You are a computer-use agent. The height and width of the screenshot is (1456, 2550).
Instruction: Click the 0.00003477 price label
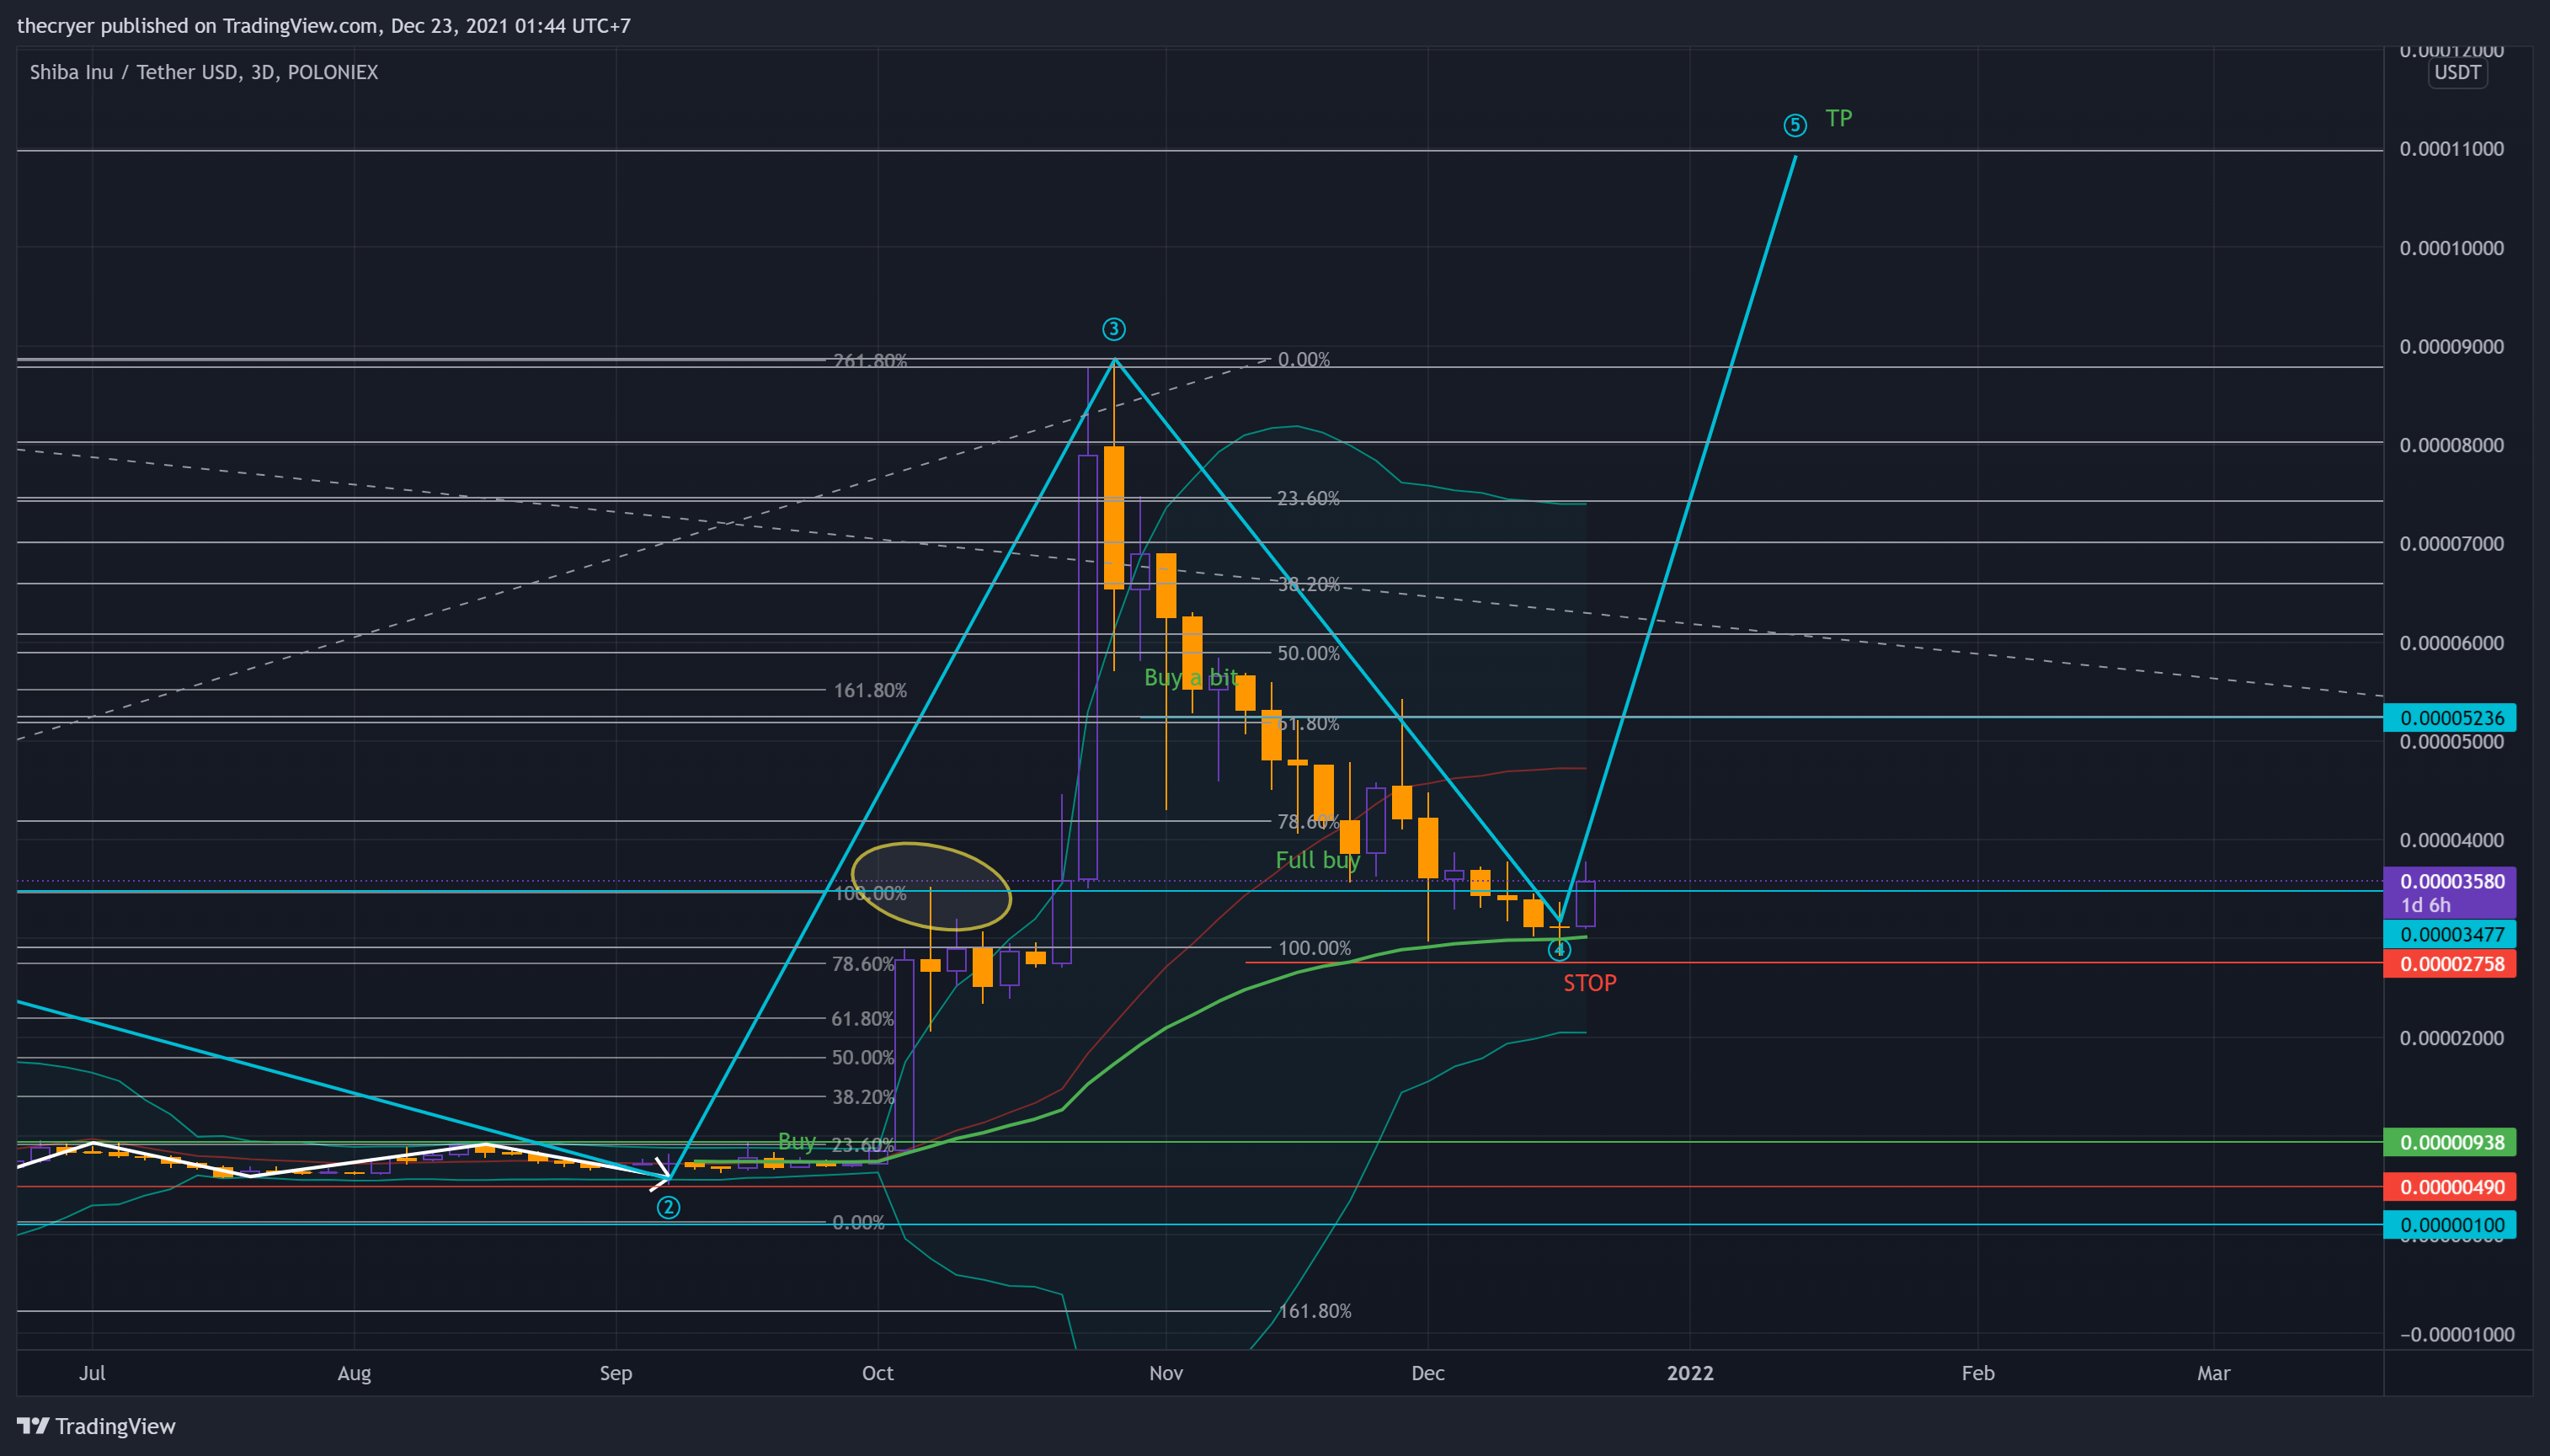(2450, 934)
